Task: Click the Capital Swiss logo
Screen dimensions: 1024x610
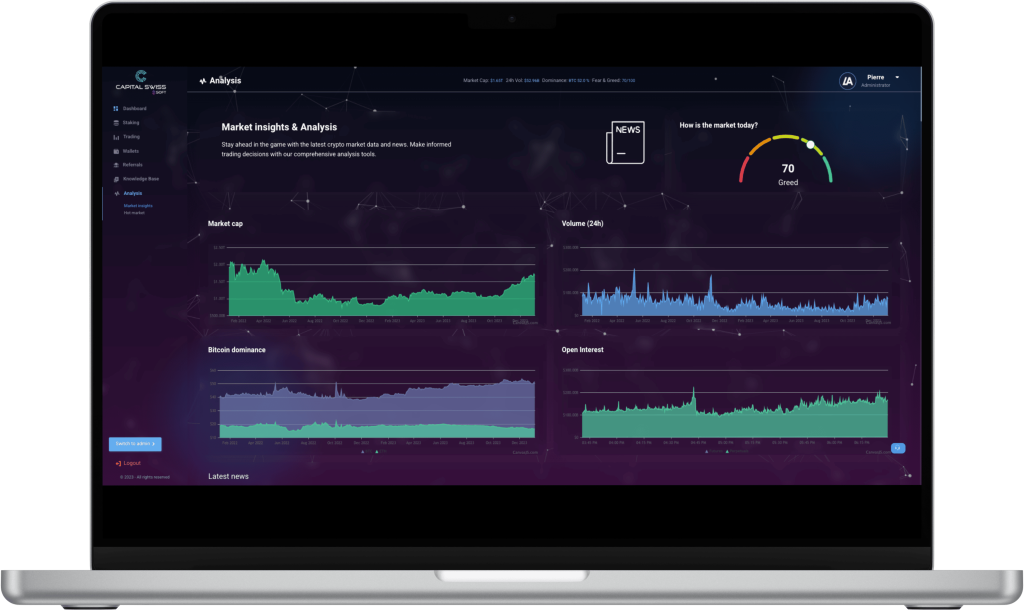Action: (140, 83)
